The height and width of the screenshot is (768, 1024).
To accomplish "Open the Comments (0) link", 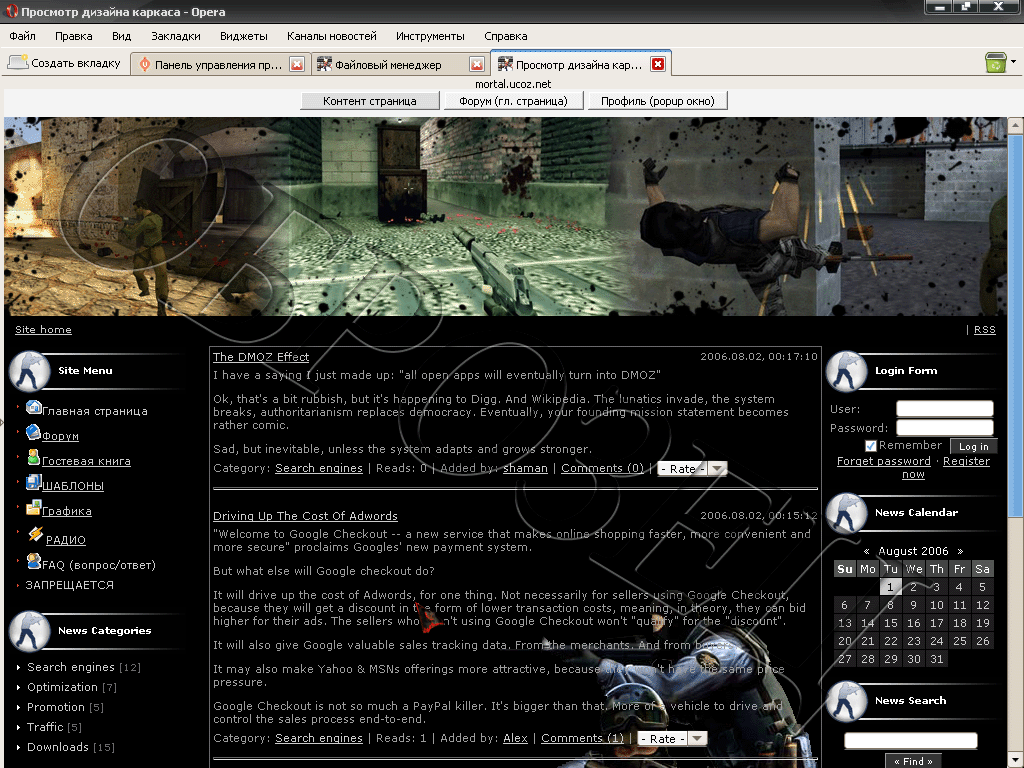I will (x=602, y=468).
